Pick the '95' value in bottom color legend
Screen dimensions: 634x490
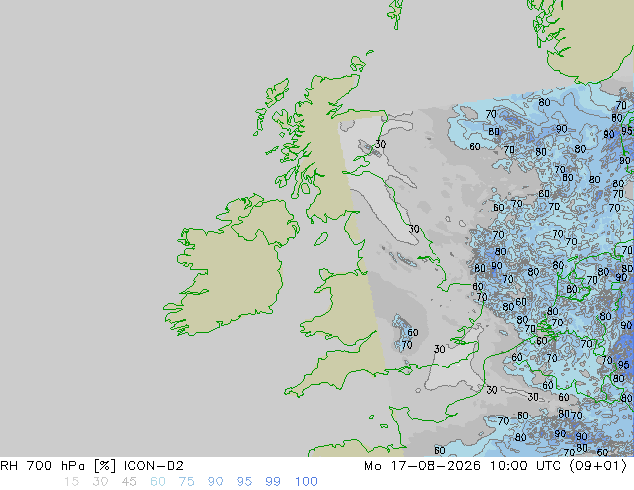pyautogui.click(x=244, y=482)
